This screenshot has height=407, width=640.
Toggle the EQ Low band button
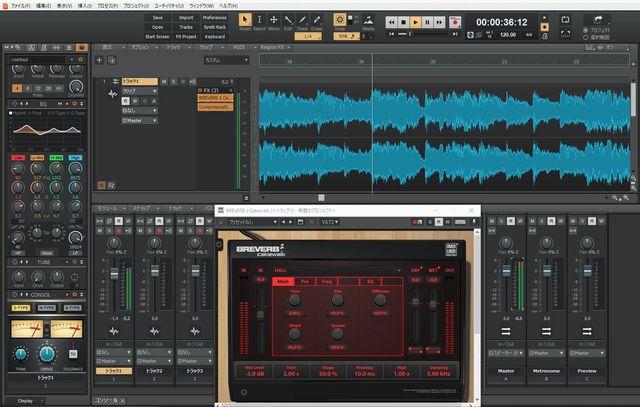pyautogui.click(x=18, y=158)
